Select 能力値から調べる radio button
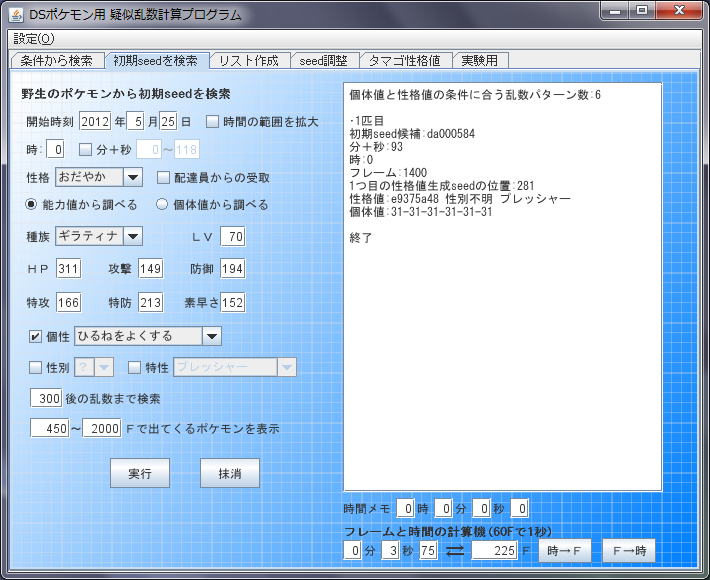 pos(31,205)
